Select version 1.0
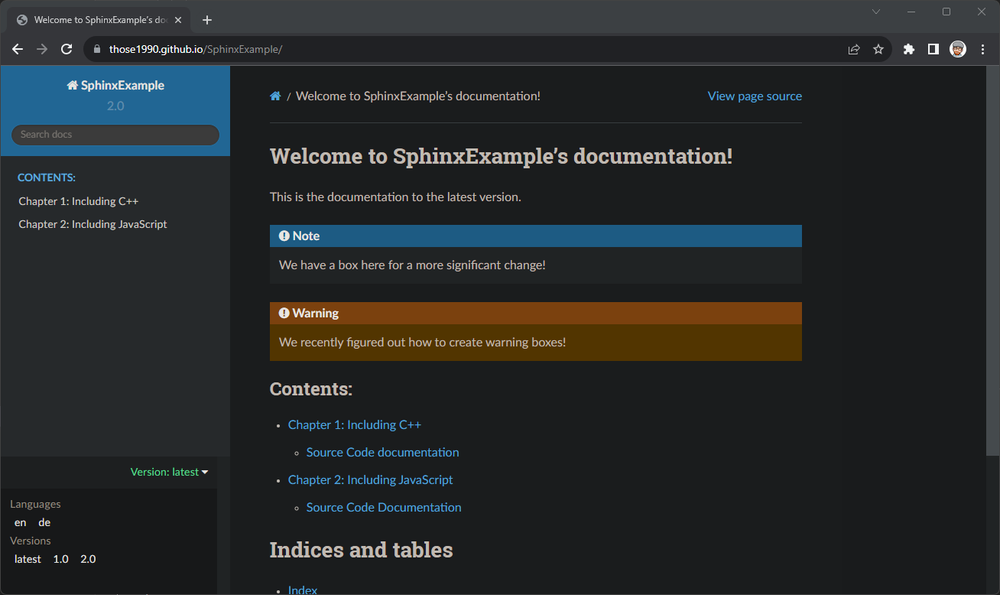Viewport: 1000px width, 595px height. pos(61,559)
